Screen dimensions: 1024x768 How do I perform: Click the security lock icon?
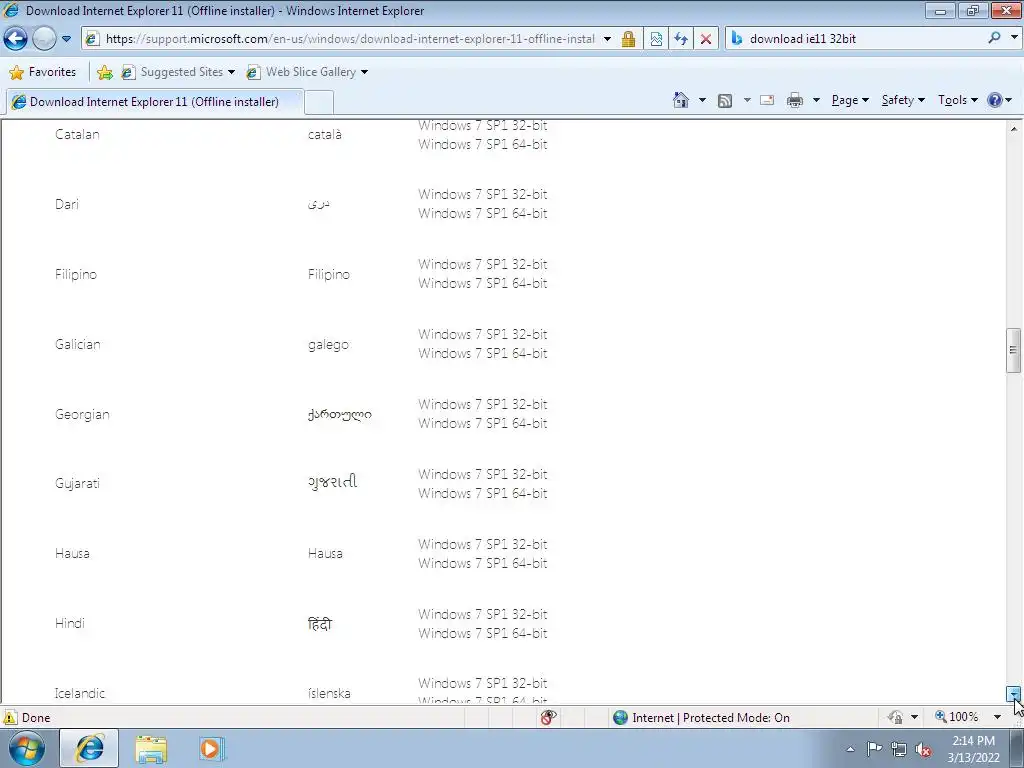628,39
